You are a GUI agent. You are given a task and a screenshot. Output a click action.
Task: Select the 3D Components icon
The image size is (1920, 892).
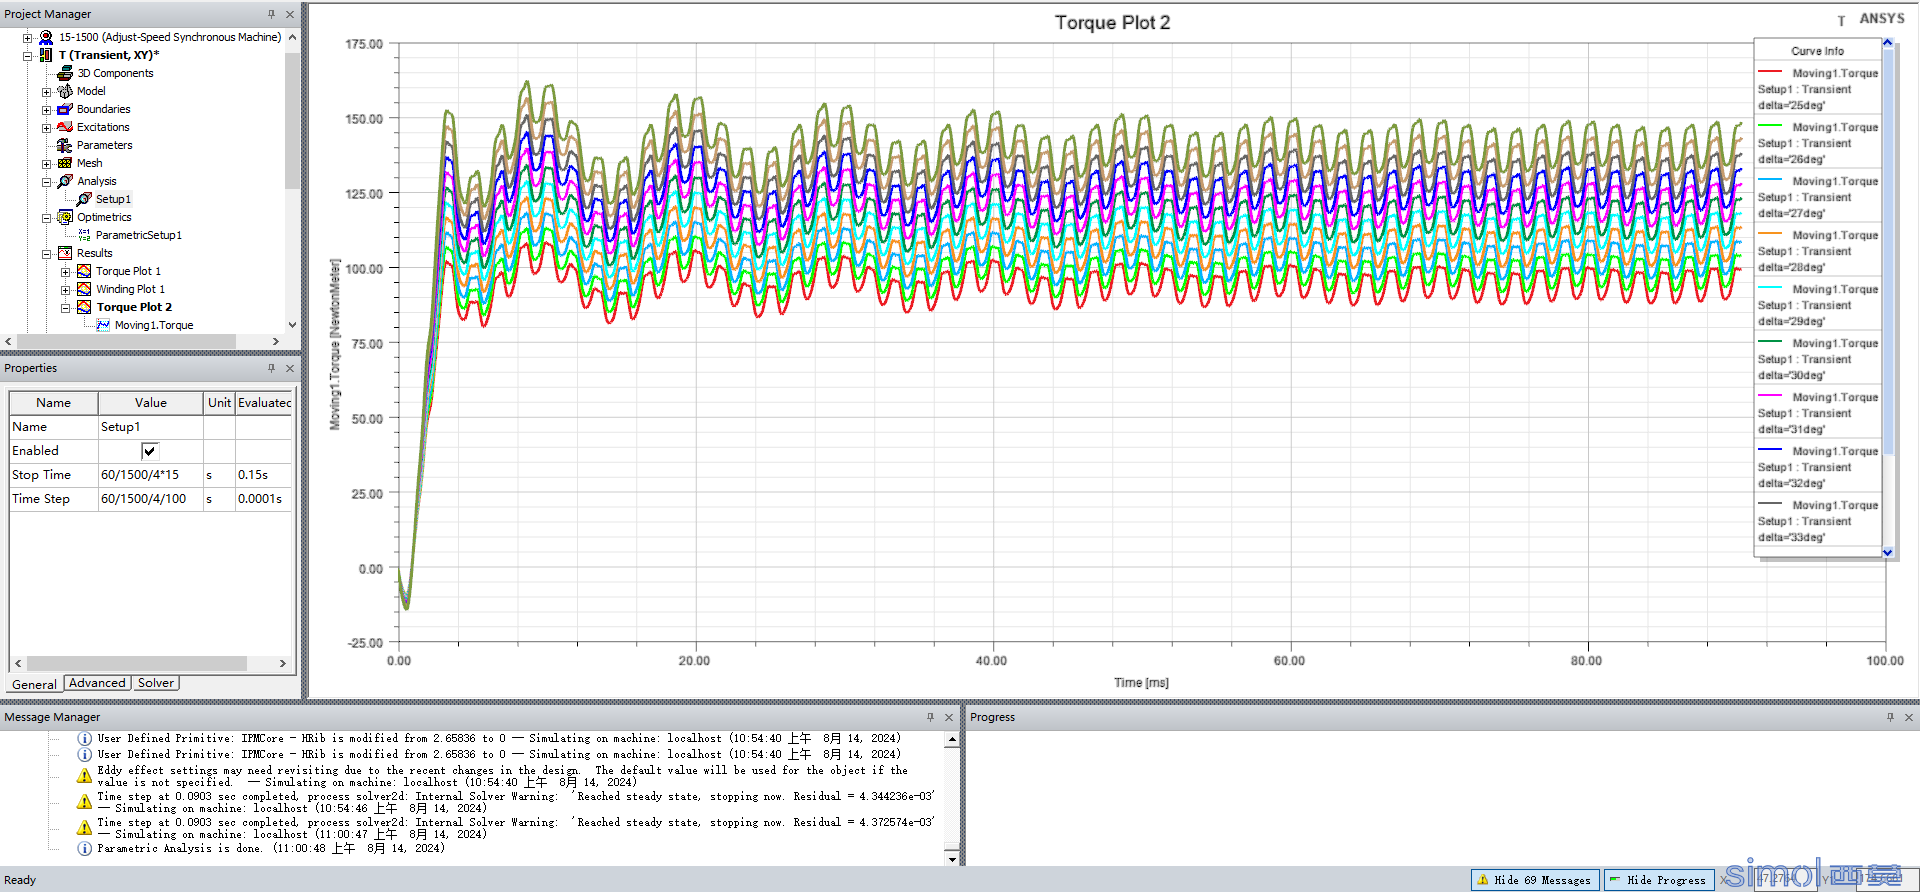coord(65,73)
